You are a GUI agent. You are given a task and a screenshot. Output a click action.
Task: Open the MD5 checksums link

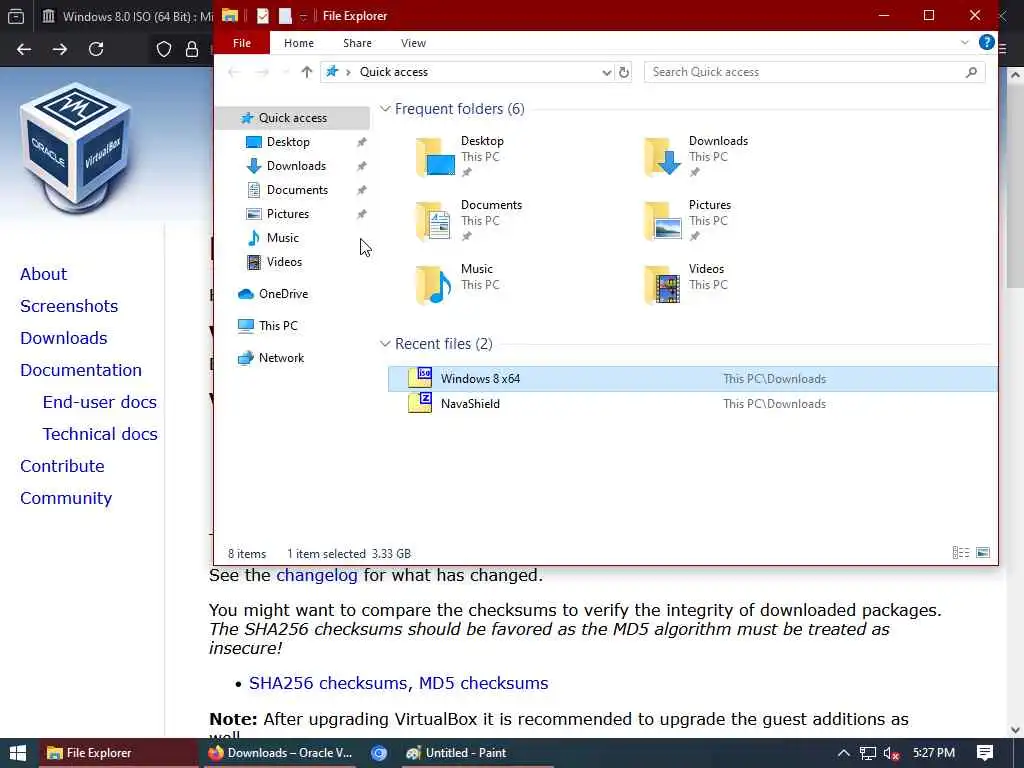(x=483, y=683)
